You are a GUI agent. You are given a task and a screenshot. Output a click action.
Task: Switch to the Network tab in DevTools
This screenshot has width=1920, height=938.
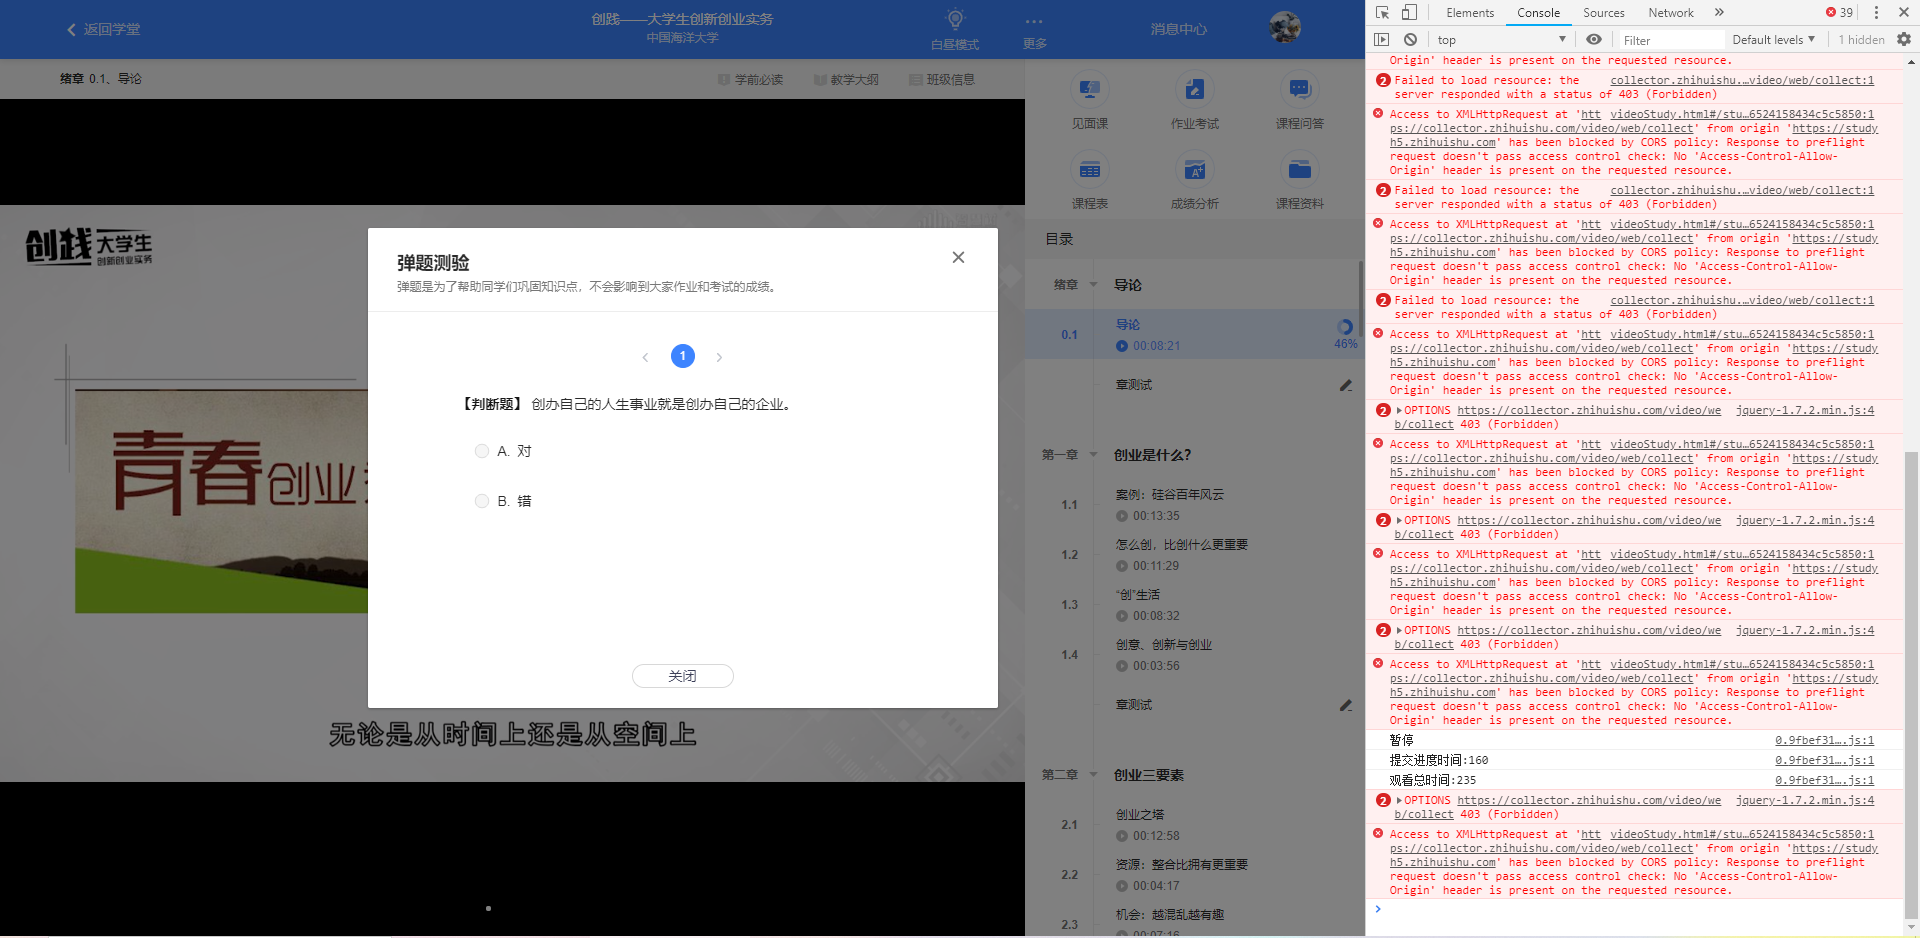(1670, 13)
